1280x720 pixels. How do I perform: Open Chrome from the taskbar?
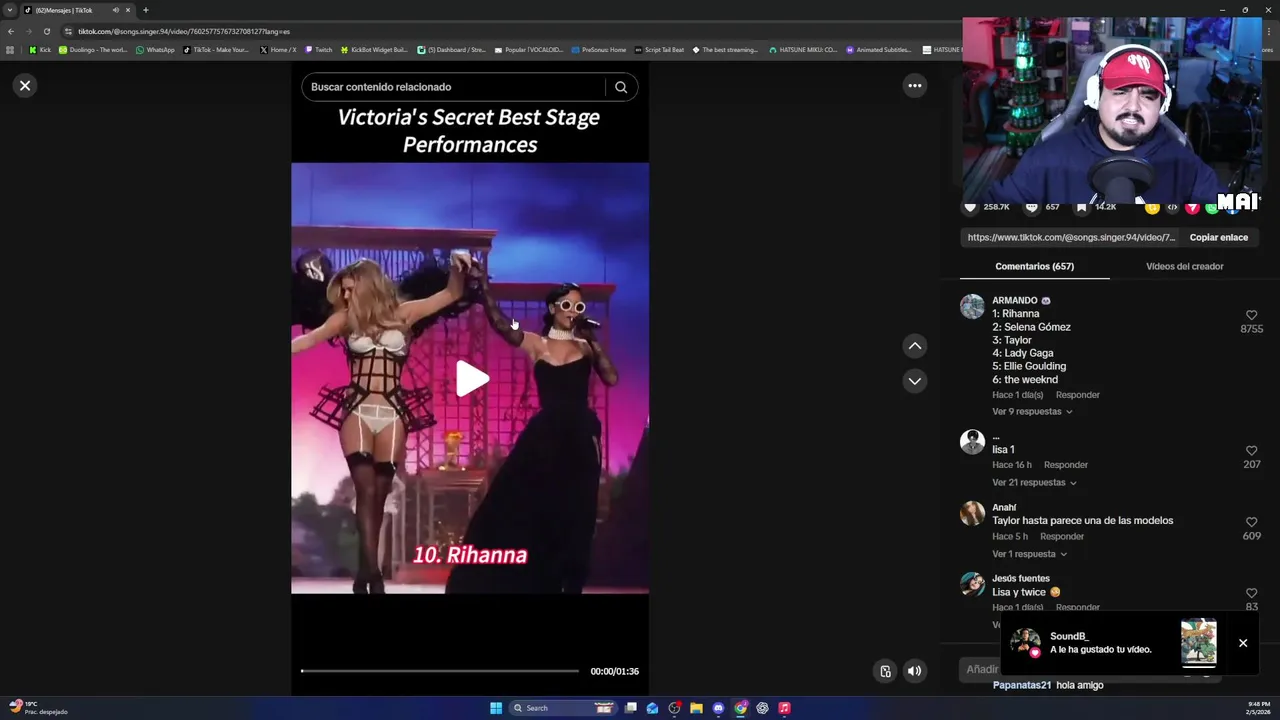(x=740, y=708)
